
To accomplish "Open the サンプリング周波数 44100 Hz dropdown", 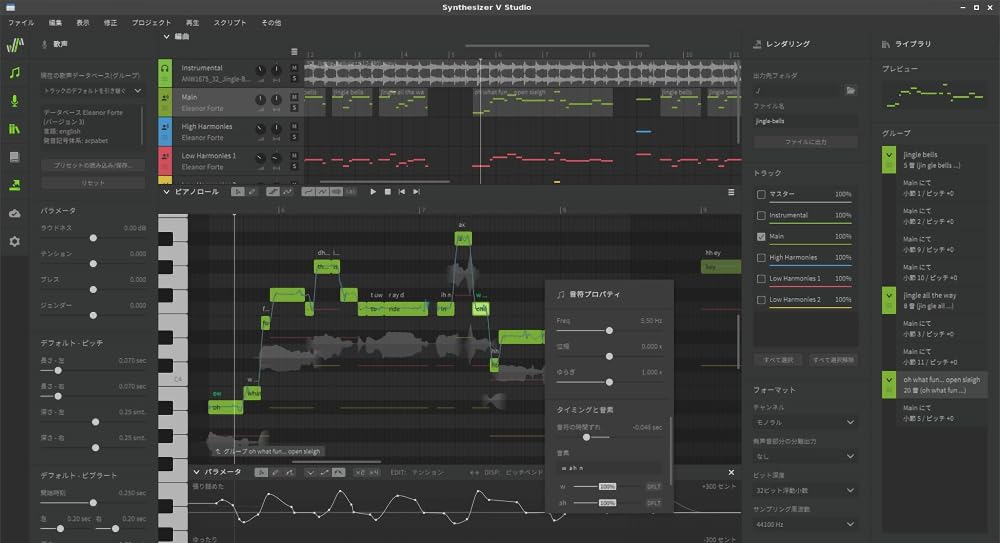I will click(x=805, y=523).
